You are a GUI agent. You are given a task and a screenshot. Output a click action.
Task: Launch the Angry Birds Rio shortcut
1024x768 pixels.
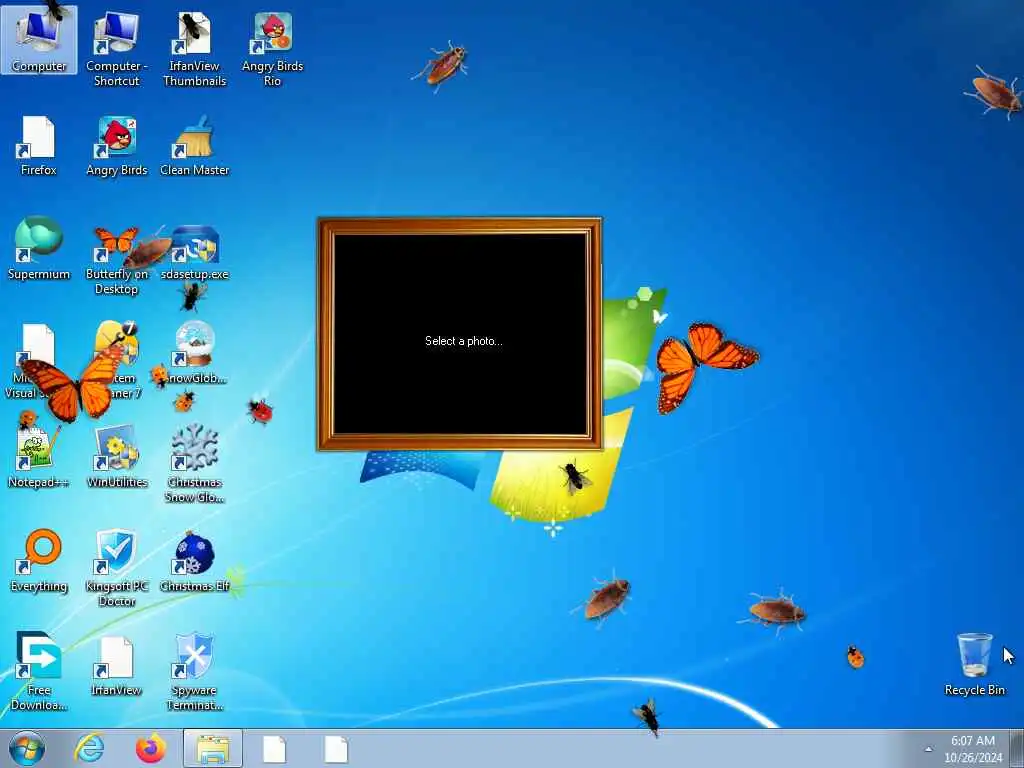272,49
